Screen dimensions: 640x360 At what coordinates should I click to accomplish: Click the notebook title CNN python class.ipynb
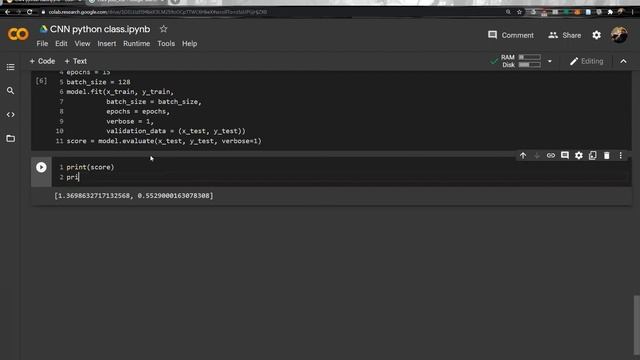point(100,29)
